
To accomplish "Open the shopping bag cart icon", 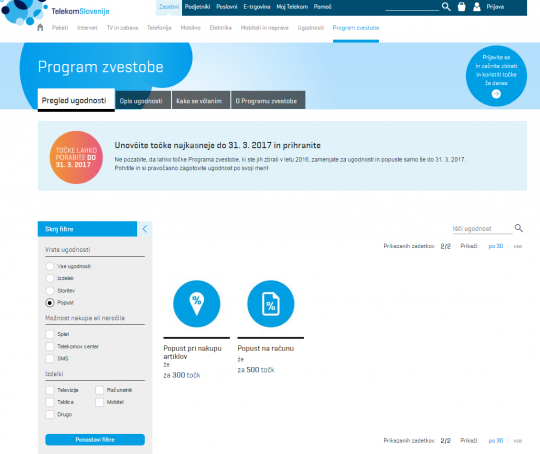I will pyautogui.click(x=461, y=7).
